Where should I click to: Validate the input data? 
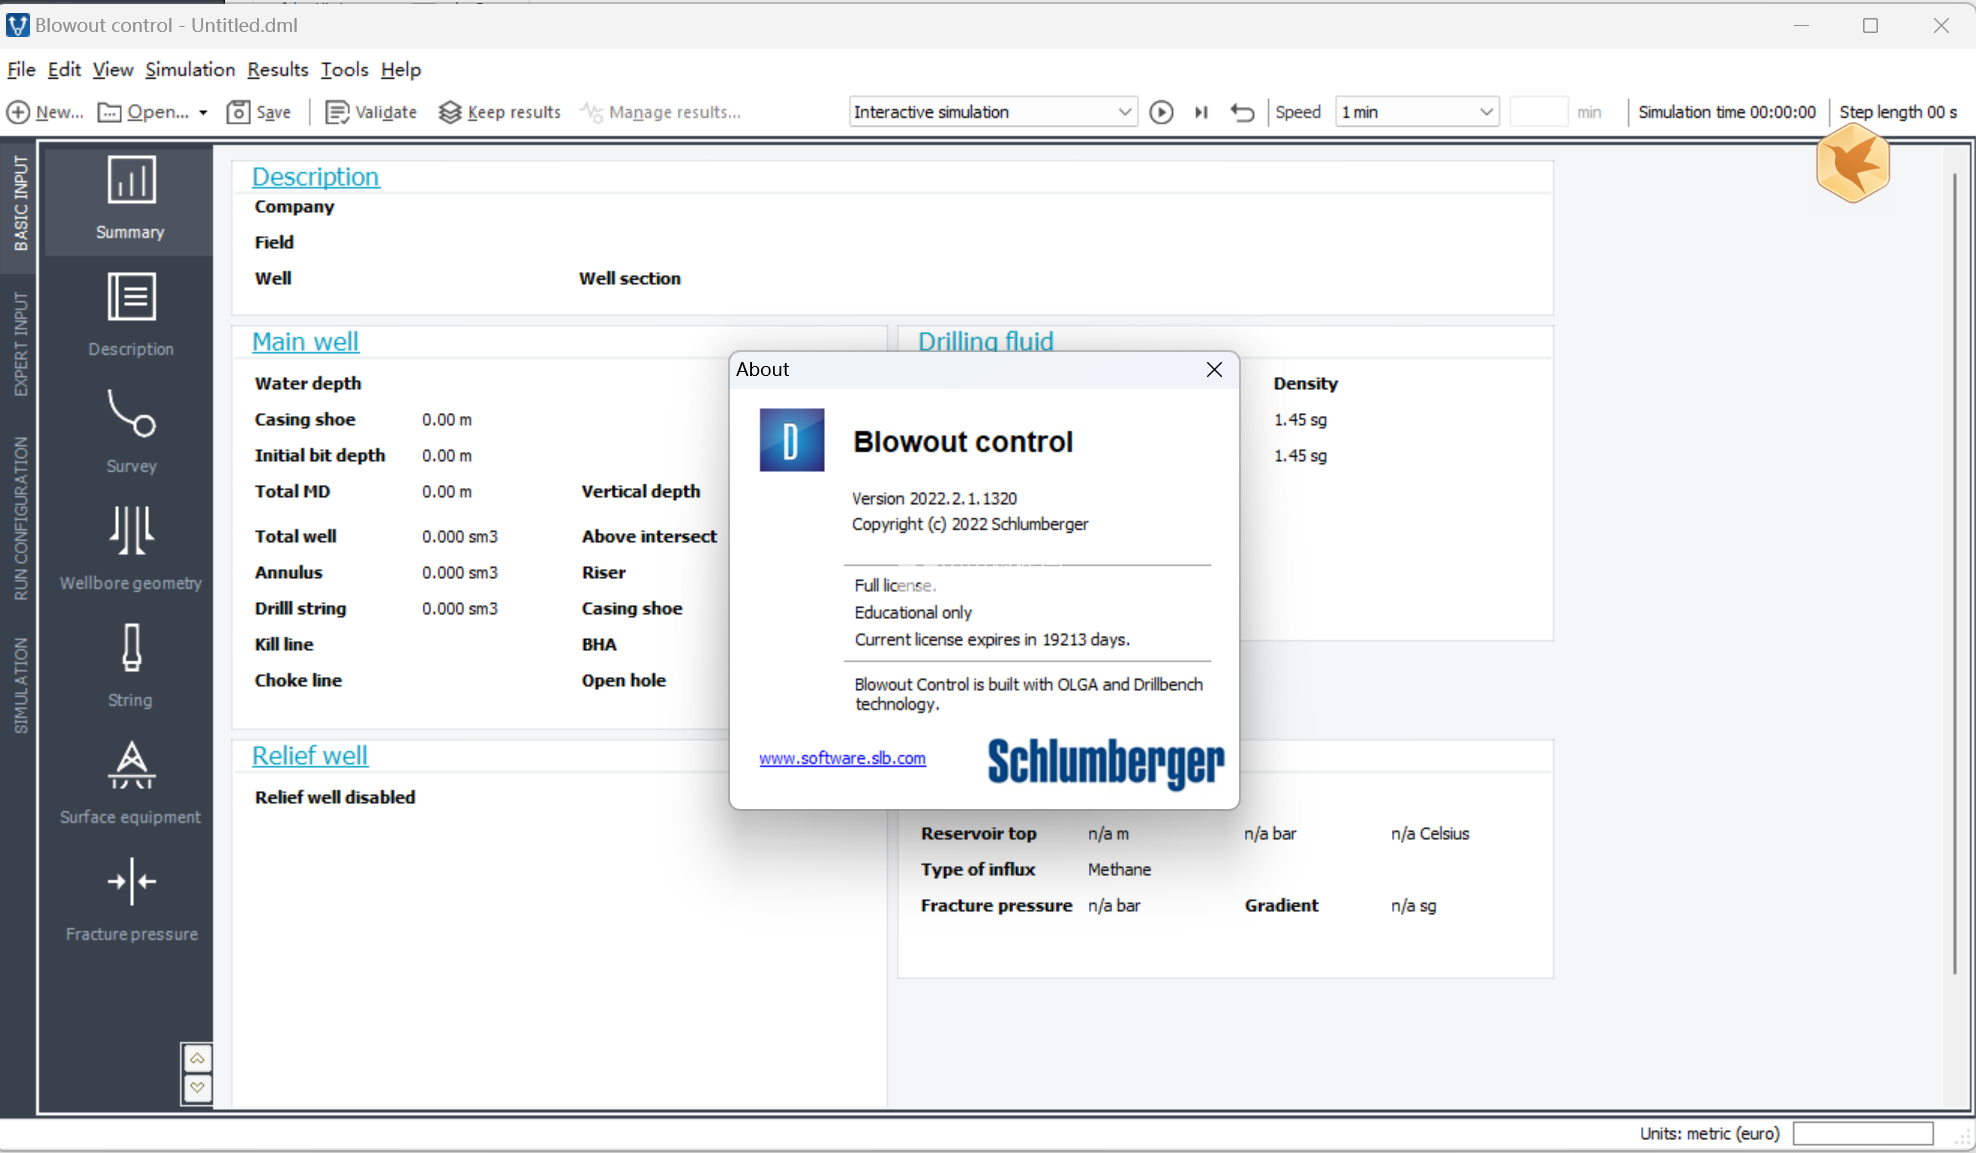tap(371, 112)
